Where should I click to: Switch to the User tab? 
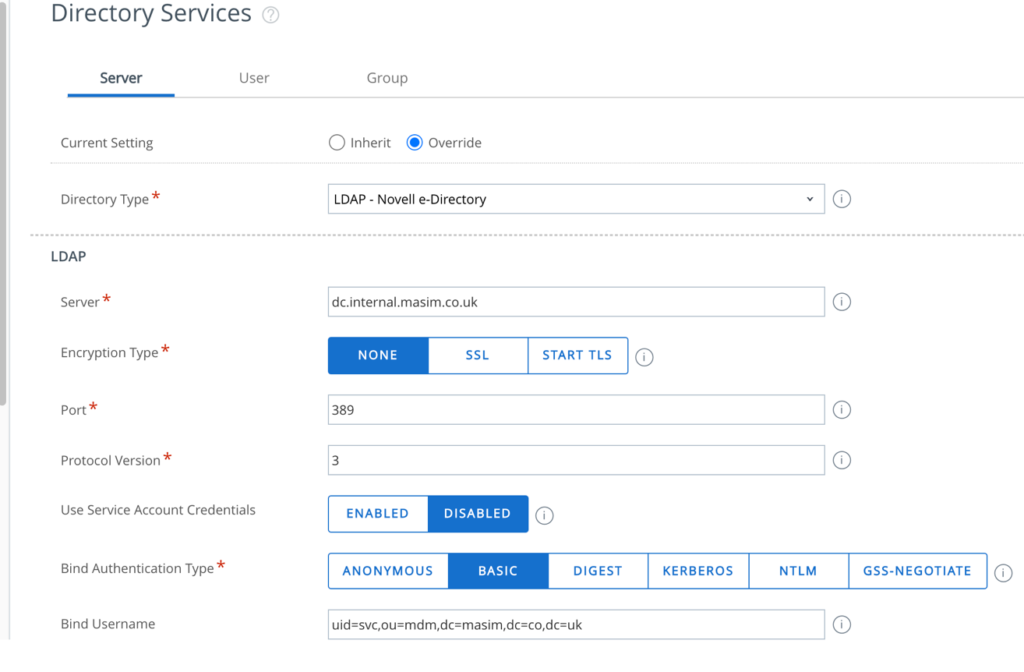click(253, 78)
